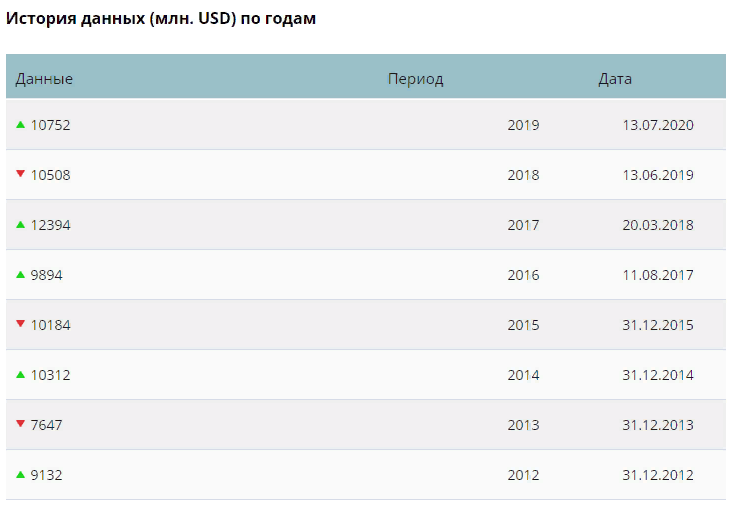This screenshot has width=735, height=515.
Task: Click the date 31.12.2013
Action: click(x=657, y=425)
